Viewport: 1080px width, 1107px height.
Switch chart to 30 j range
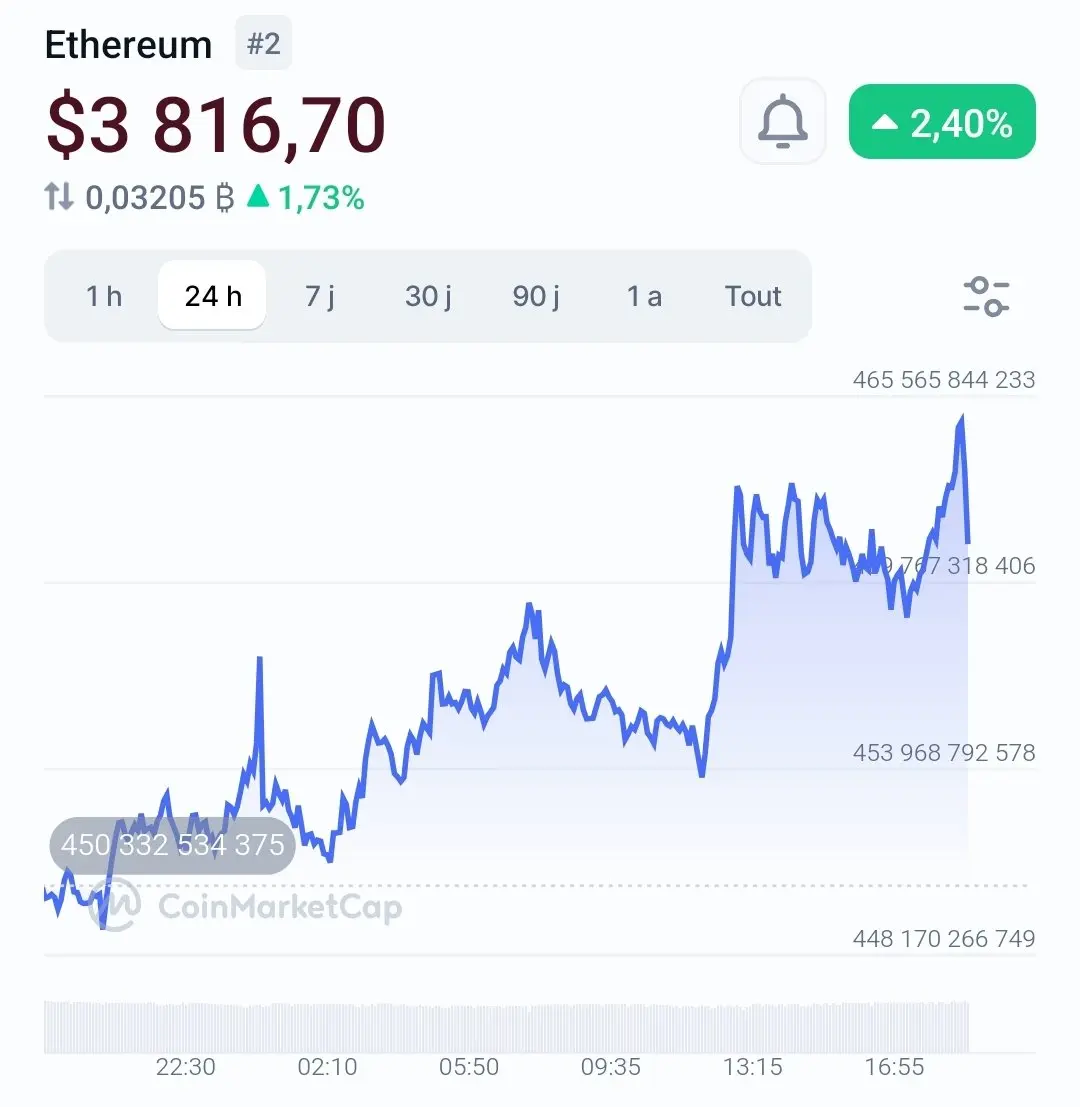pyautogui.click(x=428, y=296)
